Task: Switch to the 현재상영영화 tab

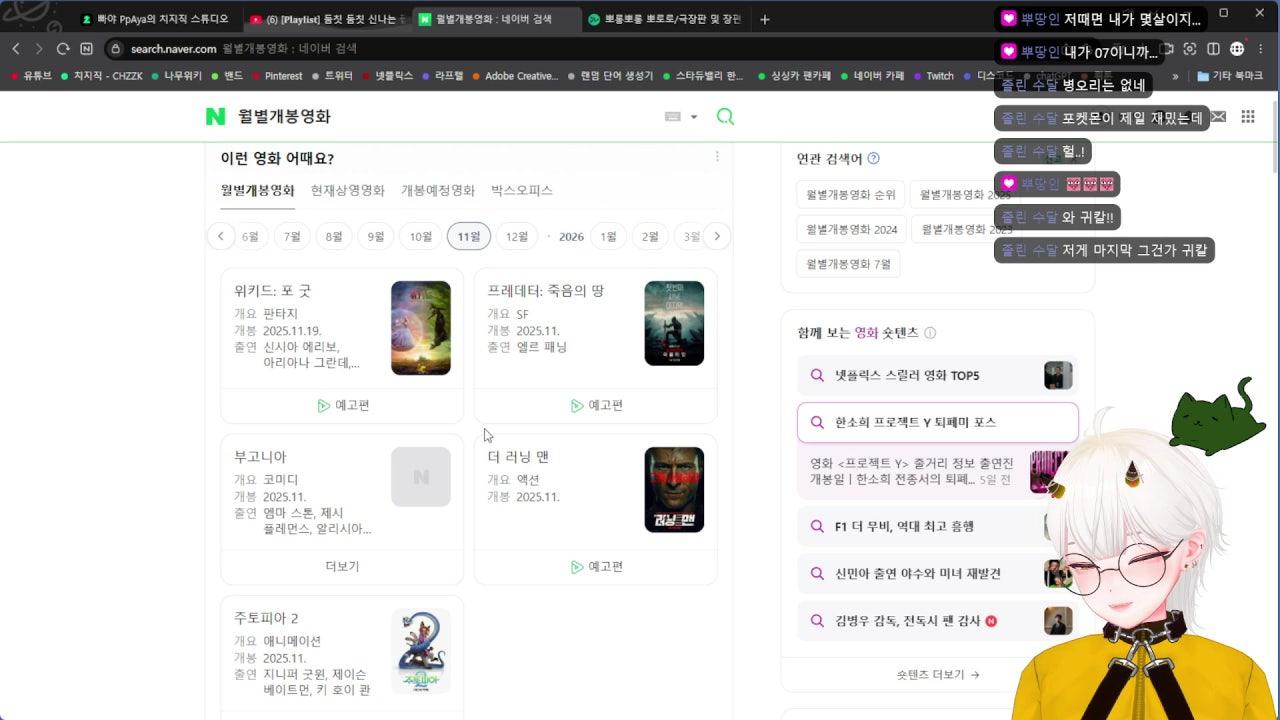Action: point(348,190)
